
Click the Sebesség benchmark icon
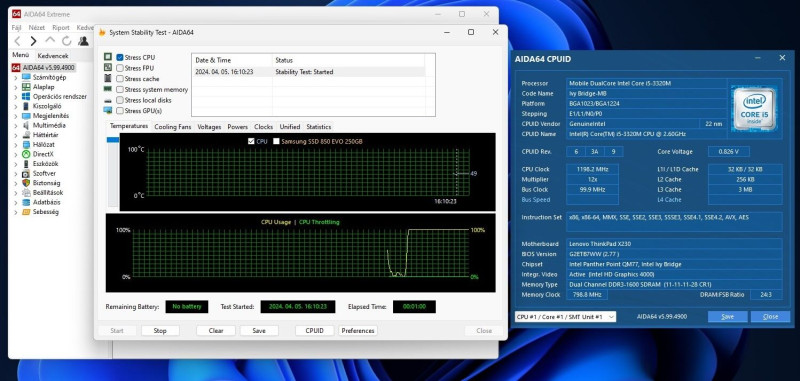pos(26,212)
